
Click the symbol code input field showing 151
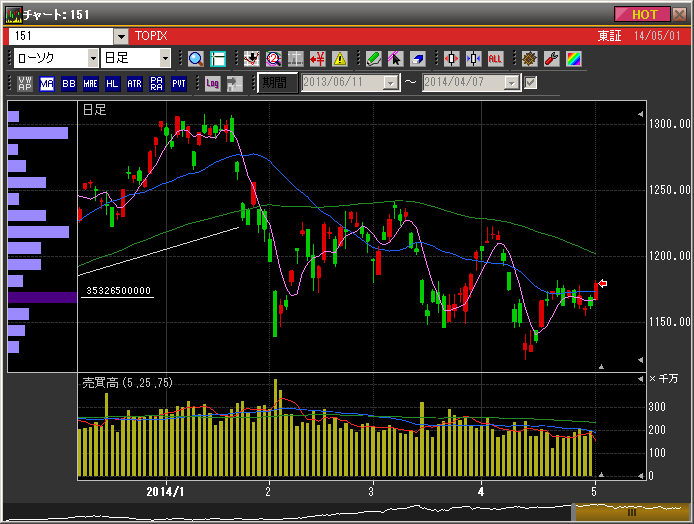60,36
